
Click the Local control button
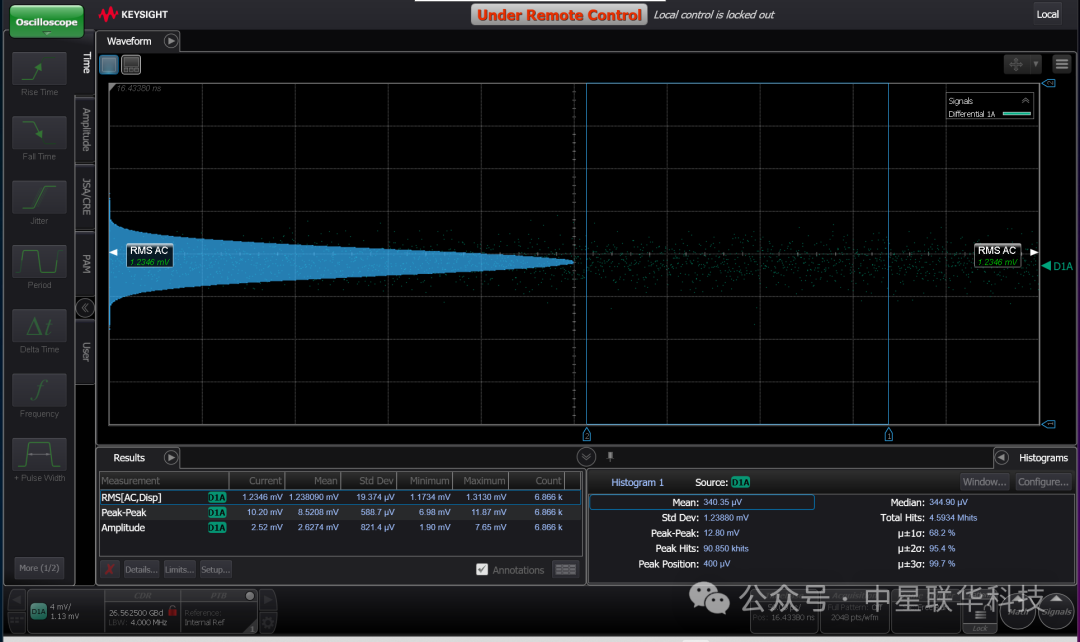click(x=1047, y=14)
